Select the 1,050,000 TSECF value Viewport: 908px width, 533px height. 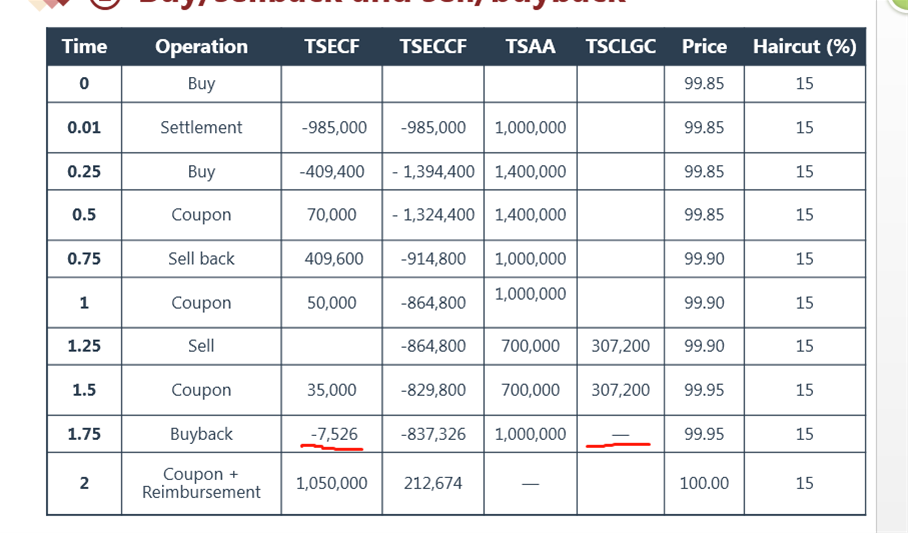pyautogui.click(x=332, y=483)
